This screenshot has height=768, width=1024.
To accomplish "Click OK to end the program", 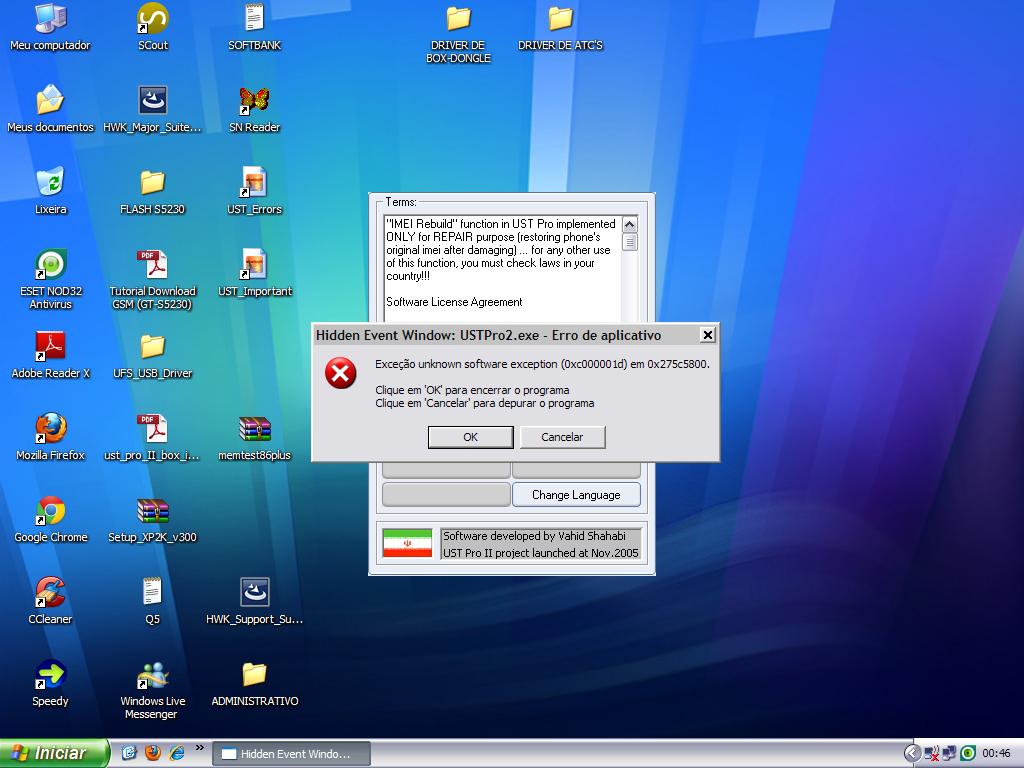I will tap(470, 437).
